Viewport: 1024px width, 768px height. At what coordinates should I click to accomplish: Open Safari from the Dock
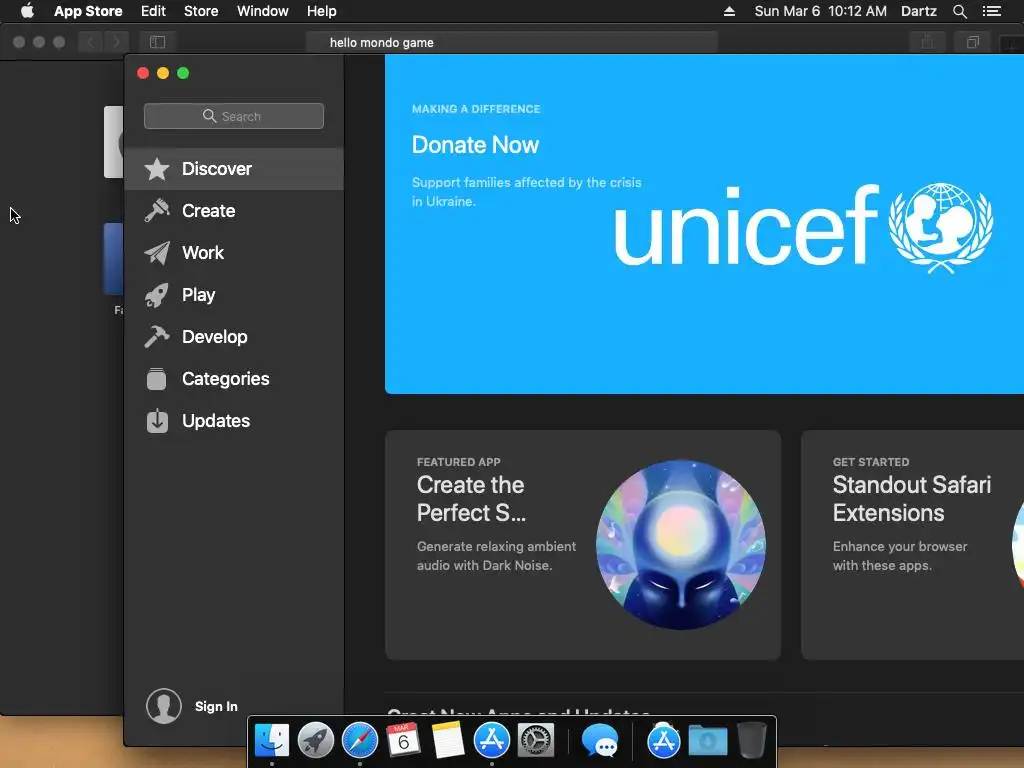click(360, 741)
